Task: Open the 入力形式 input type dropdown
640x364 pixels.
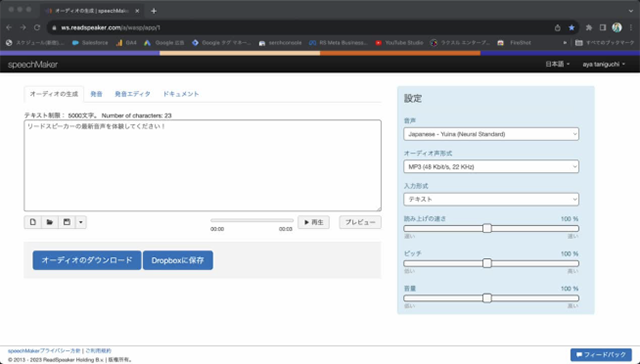Action: pos(491,199)
